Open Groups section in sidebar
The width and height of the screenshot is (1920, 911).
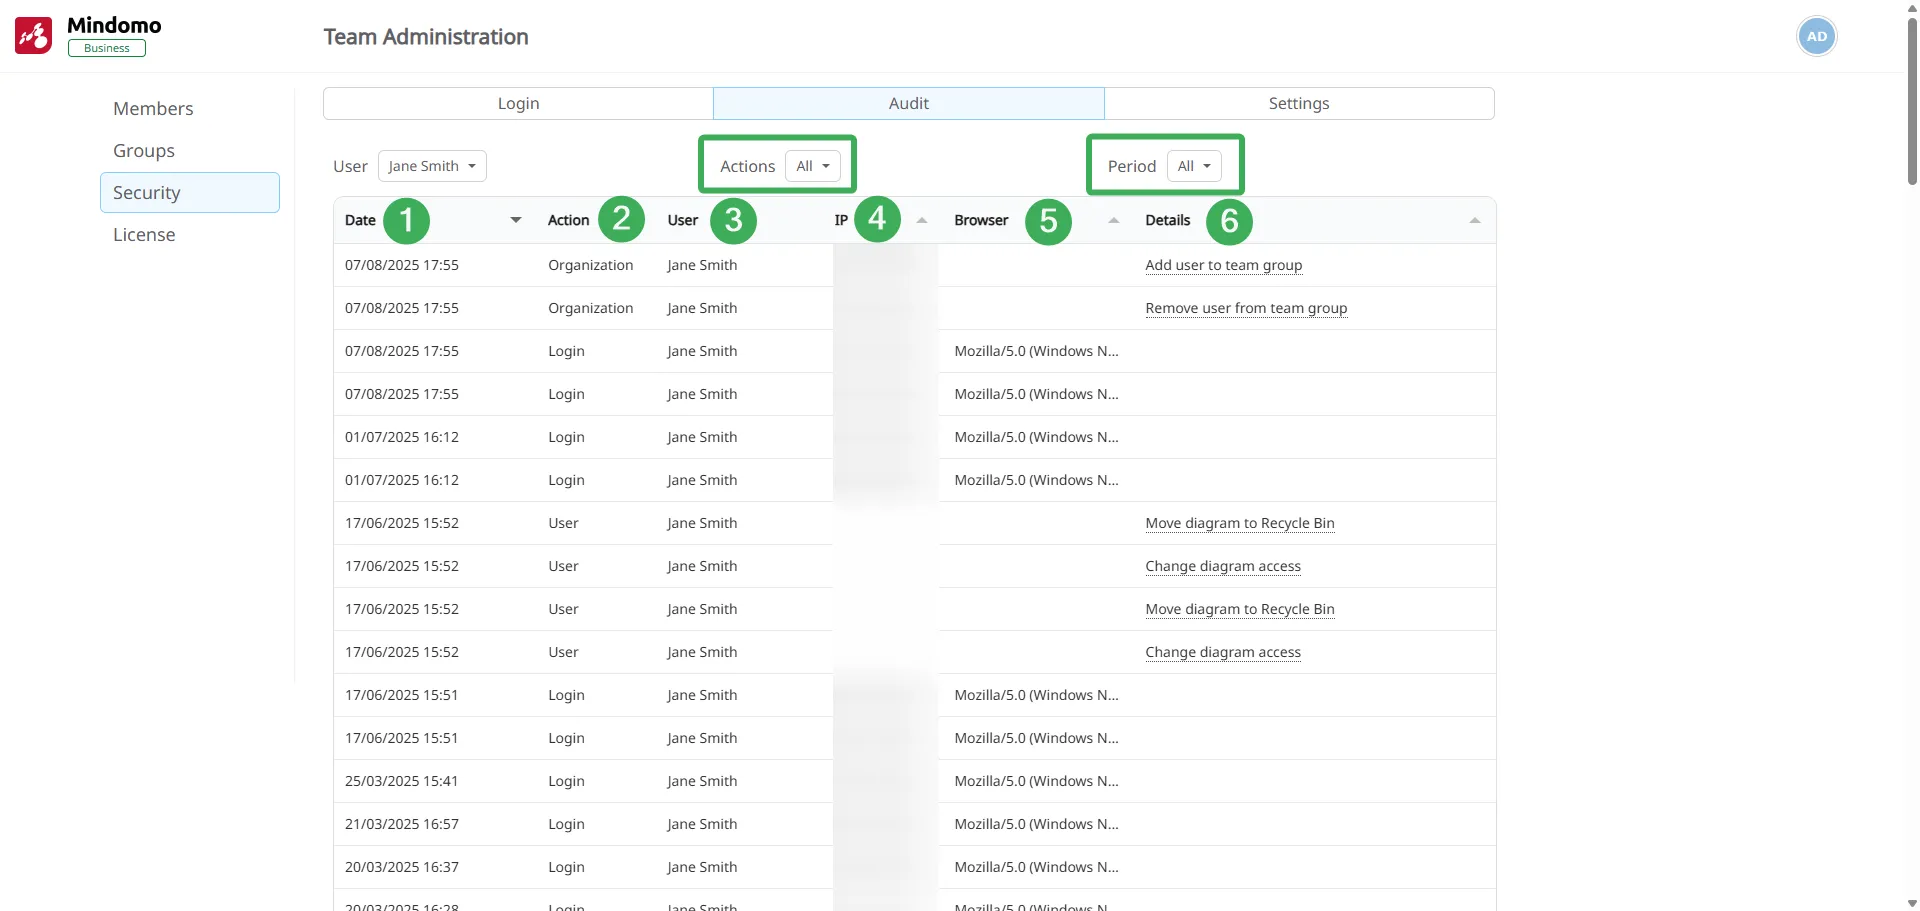pyautogui.click(x=144, y=151)
